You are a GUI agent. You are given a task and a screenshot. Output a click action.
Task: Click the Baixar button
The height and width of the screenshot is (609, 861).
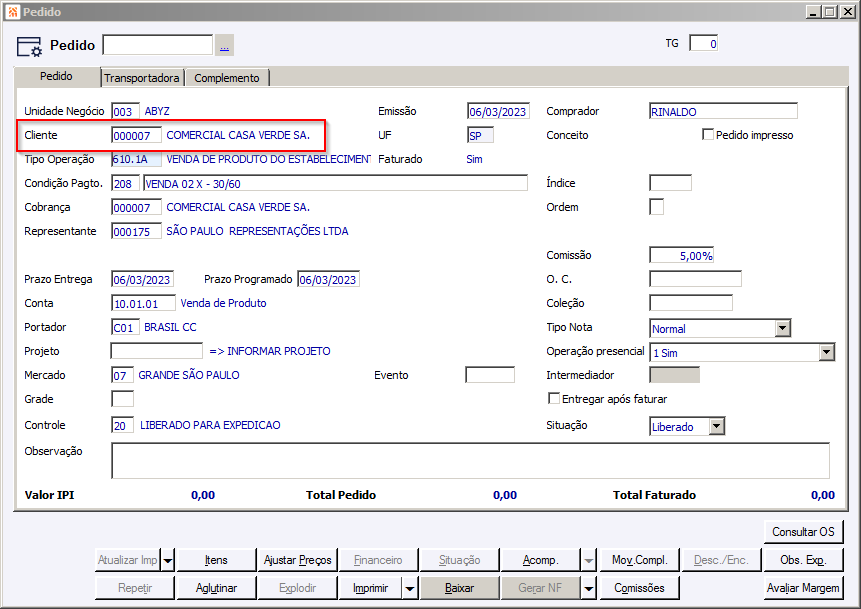click(459, 588)
